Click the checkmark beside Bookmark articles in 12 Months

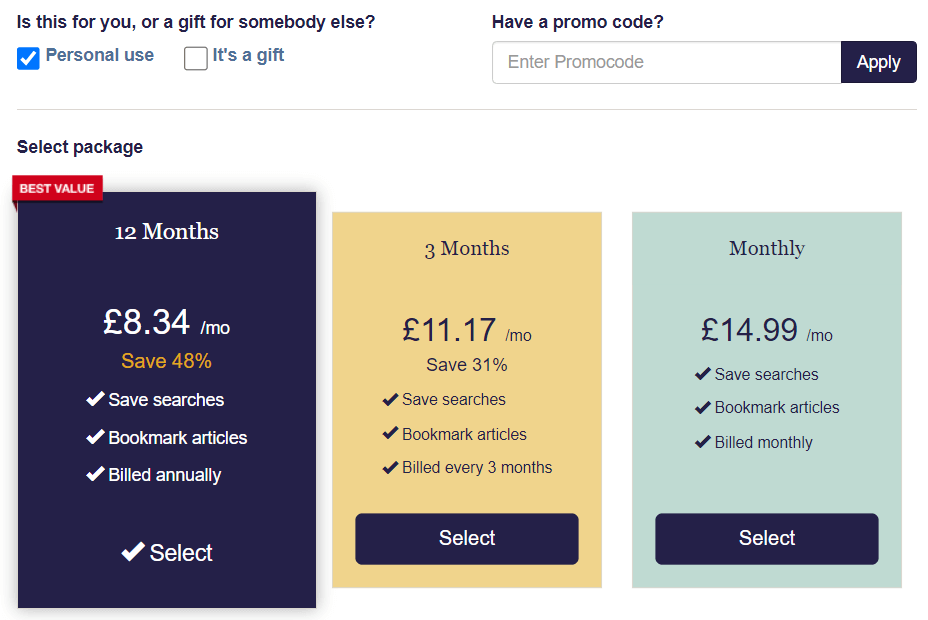95,437
